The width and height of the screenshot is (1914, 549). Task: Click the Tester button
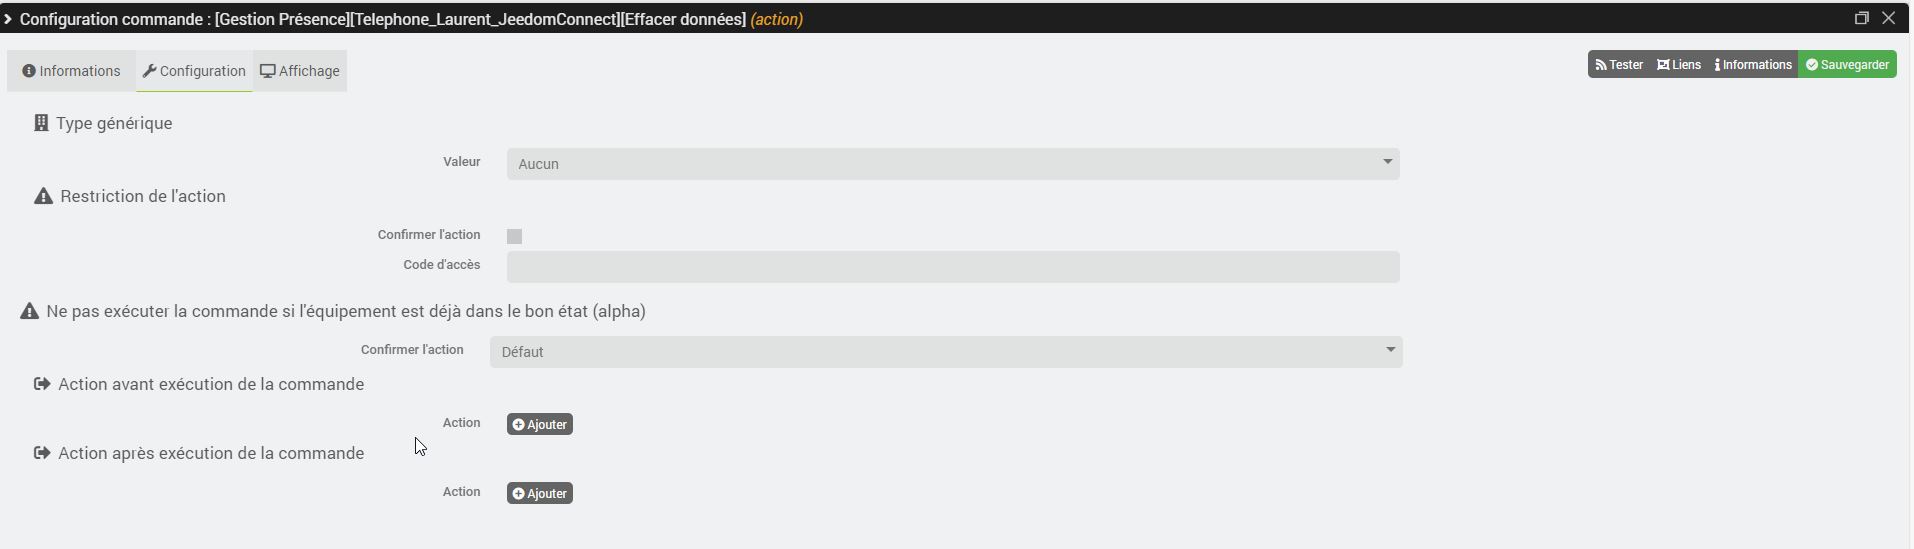[1619, 65]
